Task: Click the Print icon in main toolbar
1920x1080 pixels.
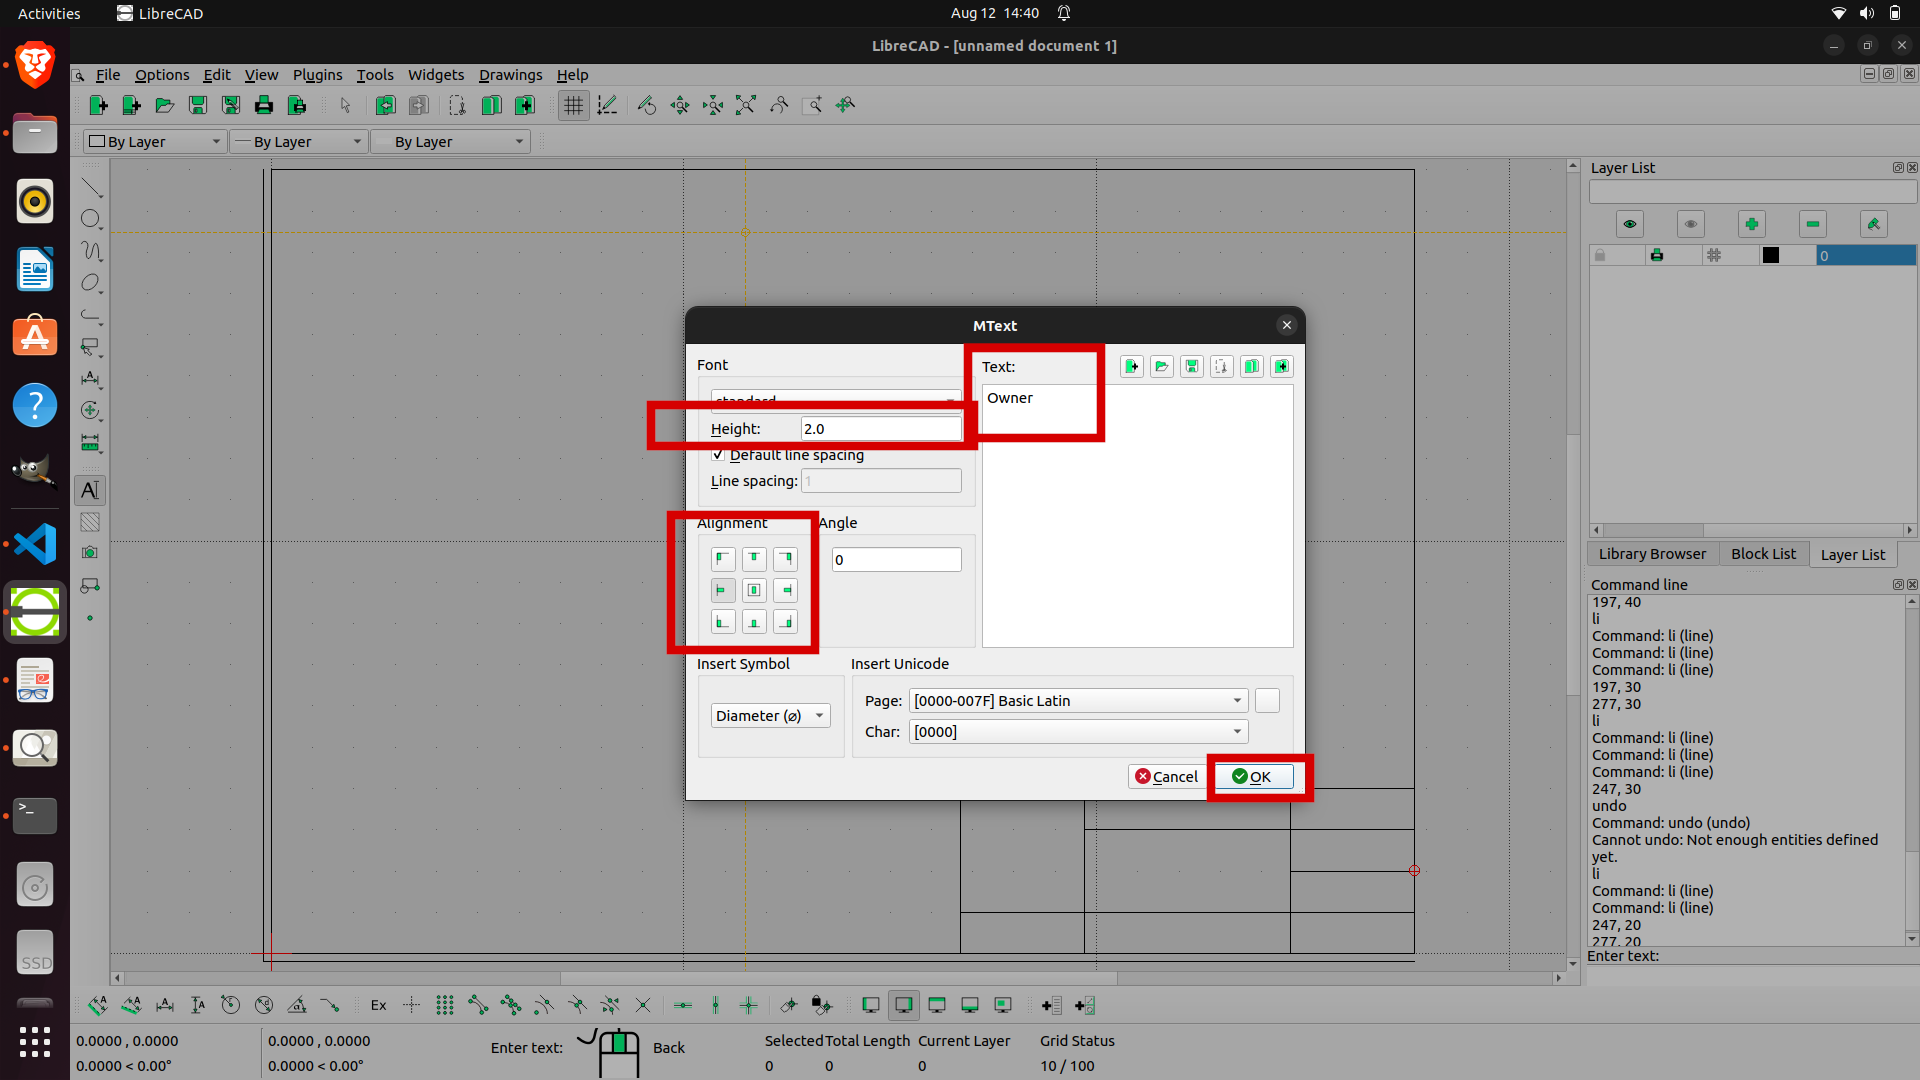Action: pos(264,105)
